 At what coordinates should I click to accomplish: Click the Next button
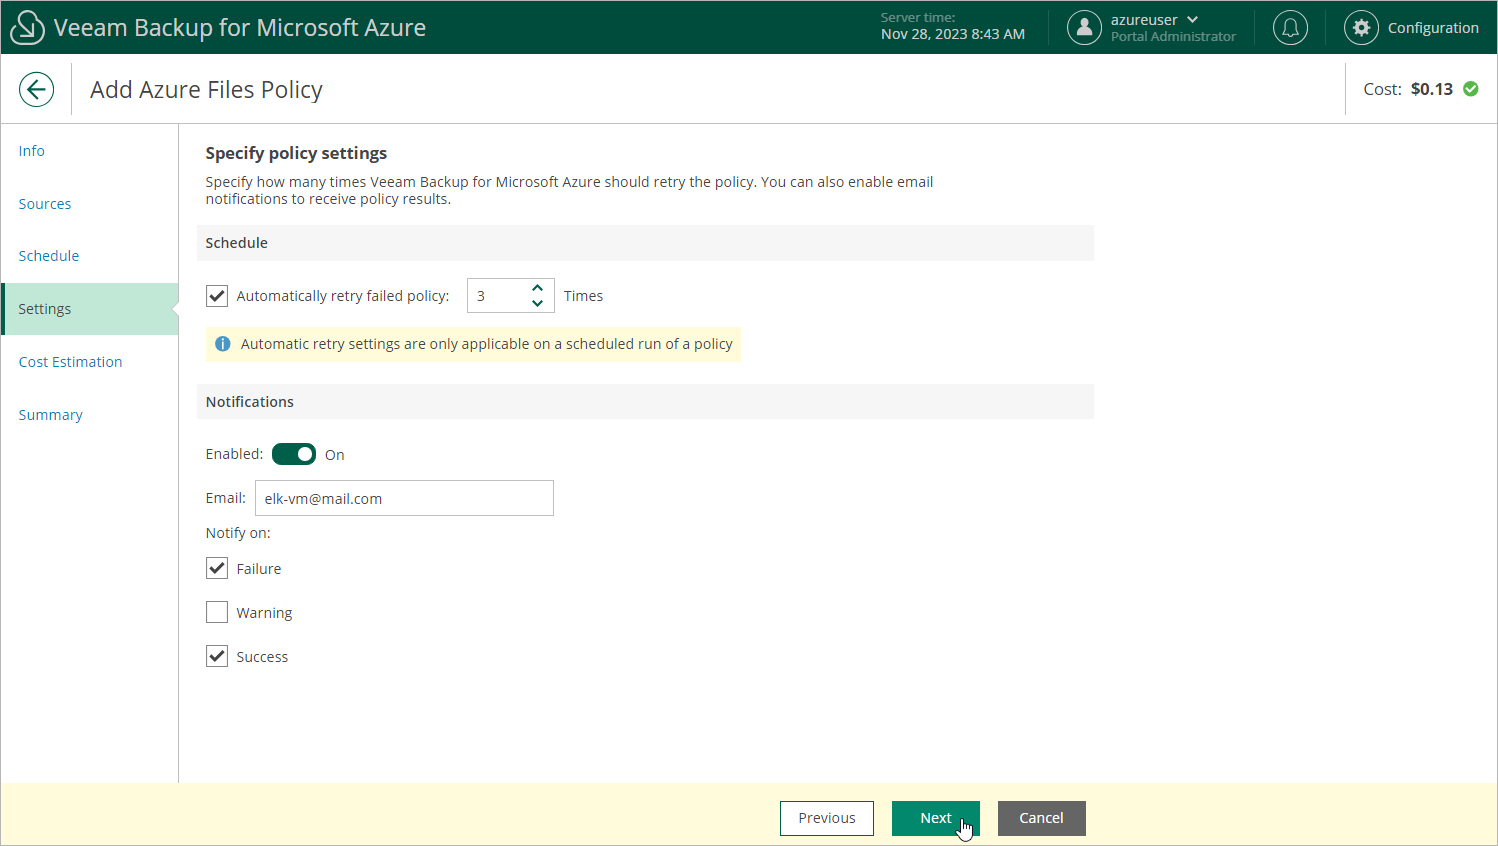[x=936, y=818]
